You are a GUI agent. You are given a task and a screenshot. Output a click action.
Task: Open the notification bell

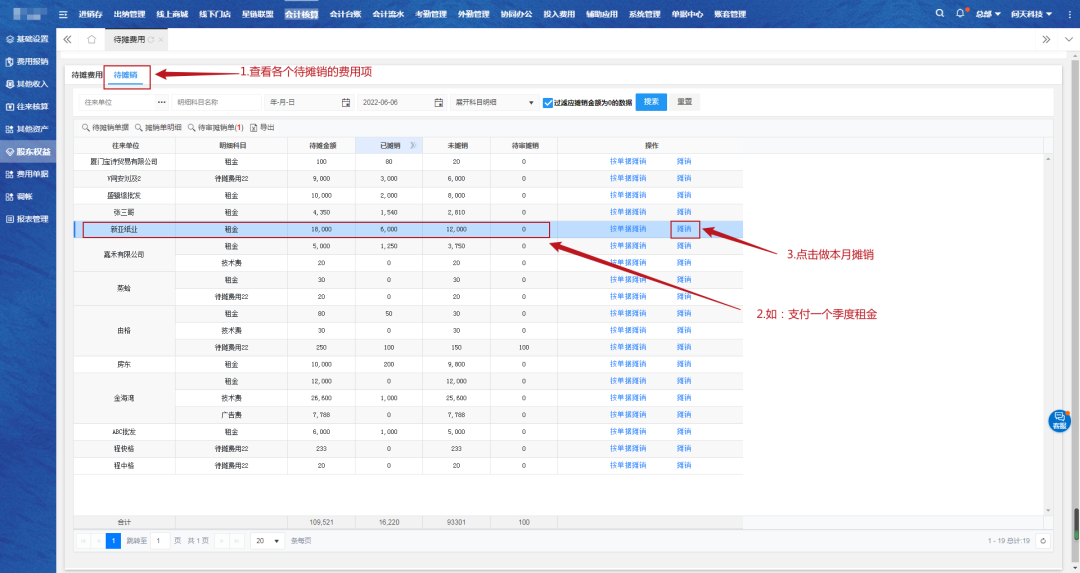click(x=960, y=14)
